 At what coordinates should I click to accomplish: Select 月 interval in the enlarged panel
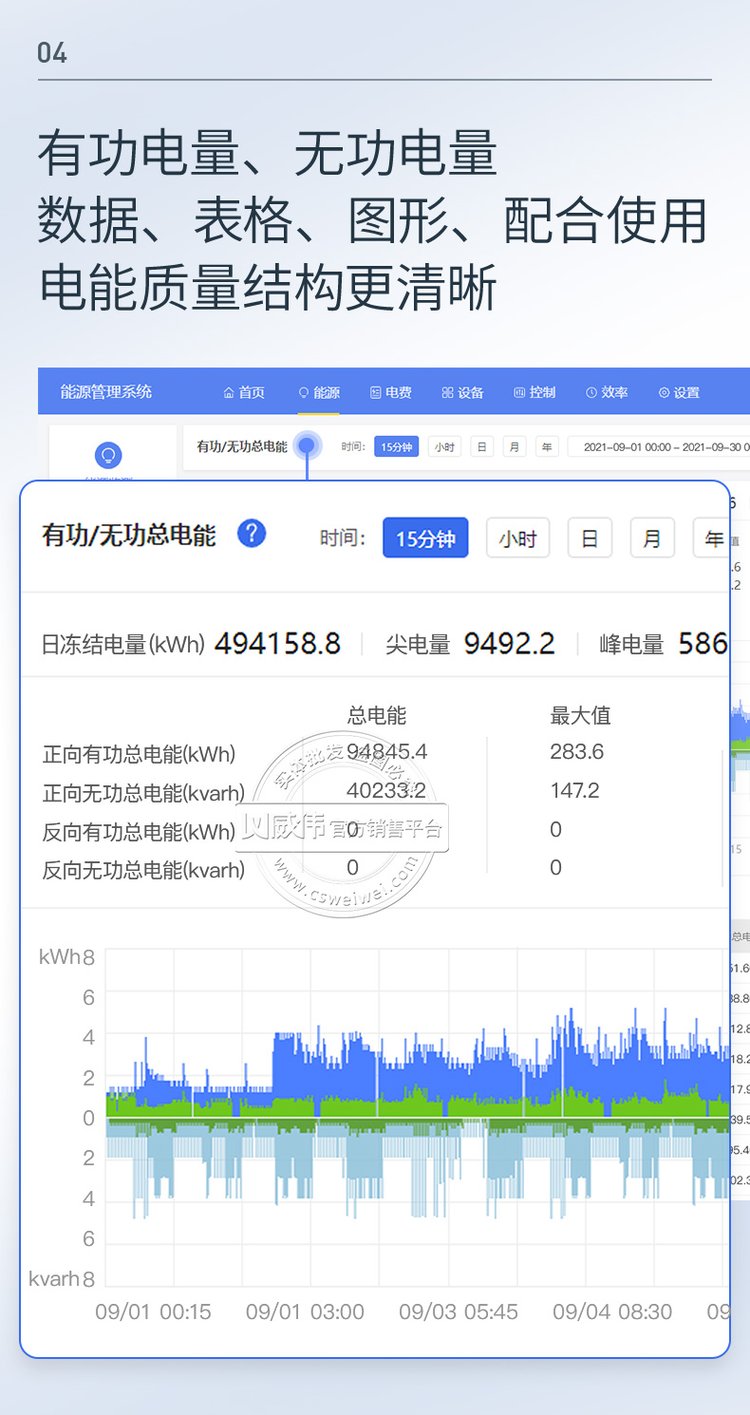tap(651, 539)
